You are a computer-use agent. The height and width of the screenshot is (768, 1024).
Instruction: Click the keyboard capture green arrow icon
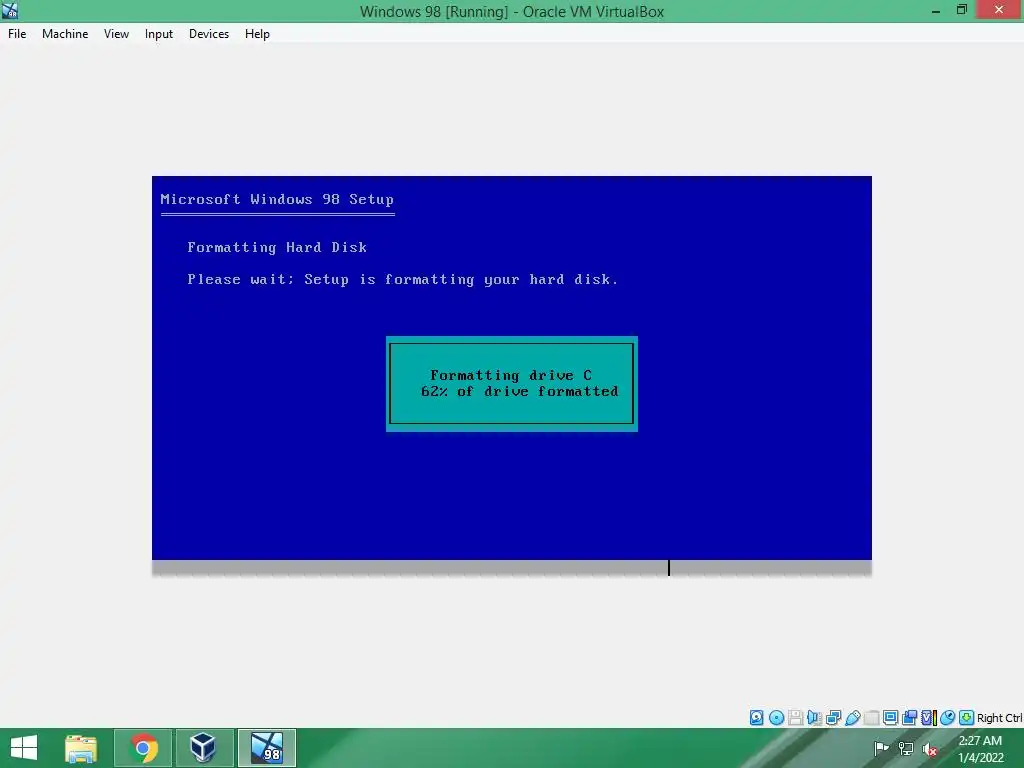click(x=967, y=718)
